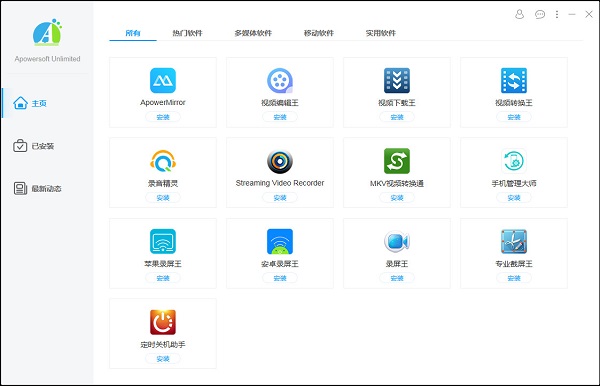
Task: Select the MKV视频转换通 green icon
Action: (x=397, y=161)
